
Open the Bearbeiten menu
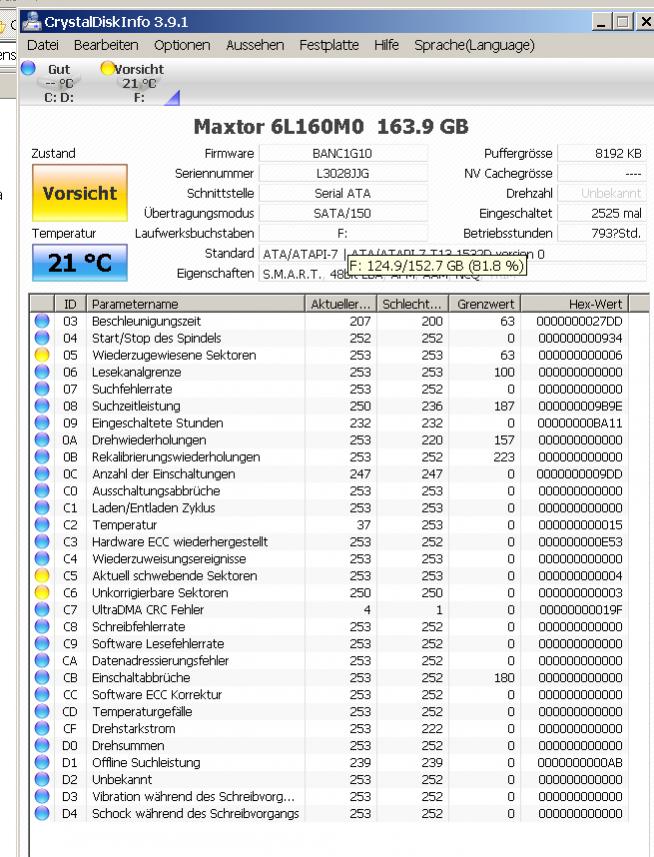(106, 45)
